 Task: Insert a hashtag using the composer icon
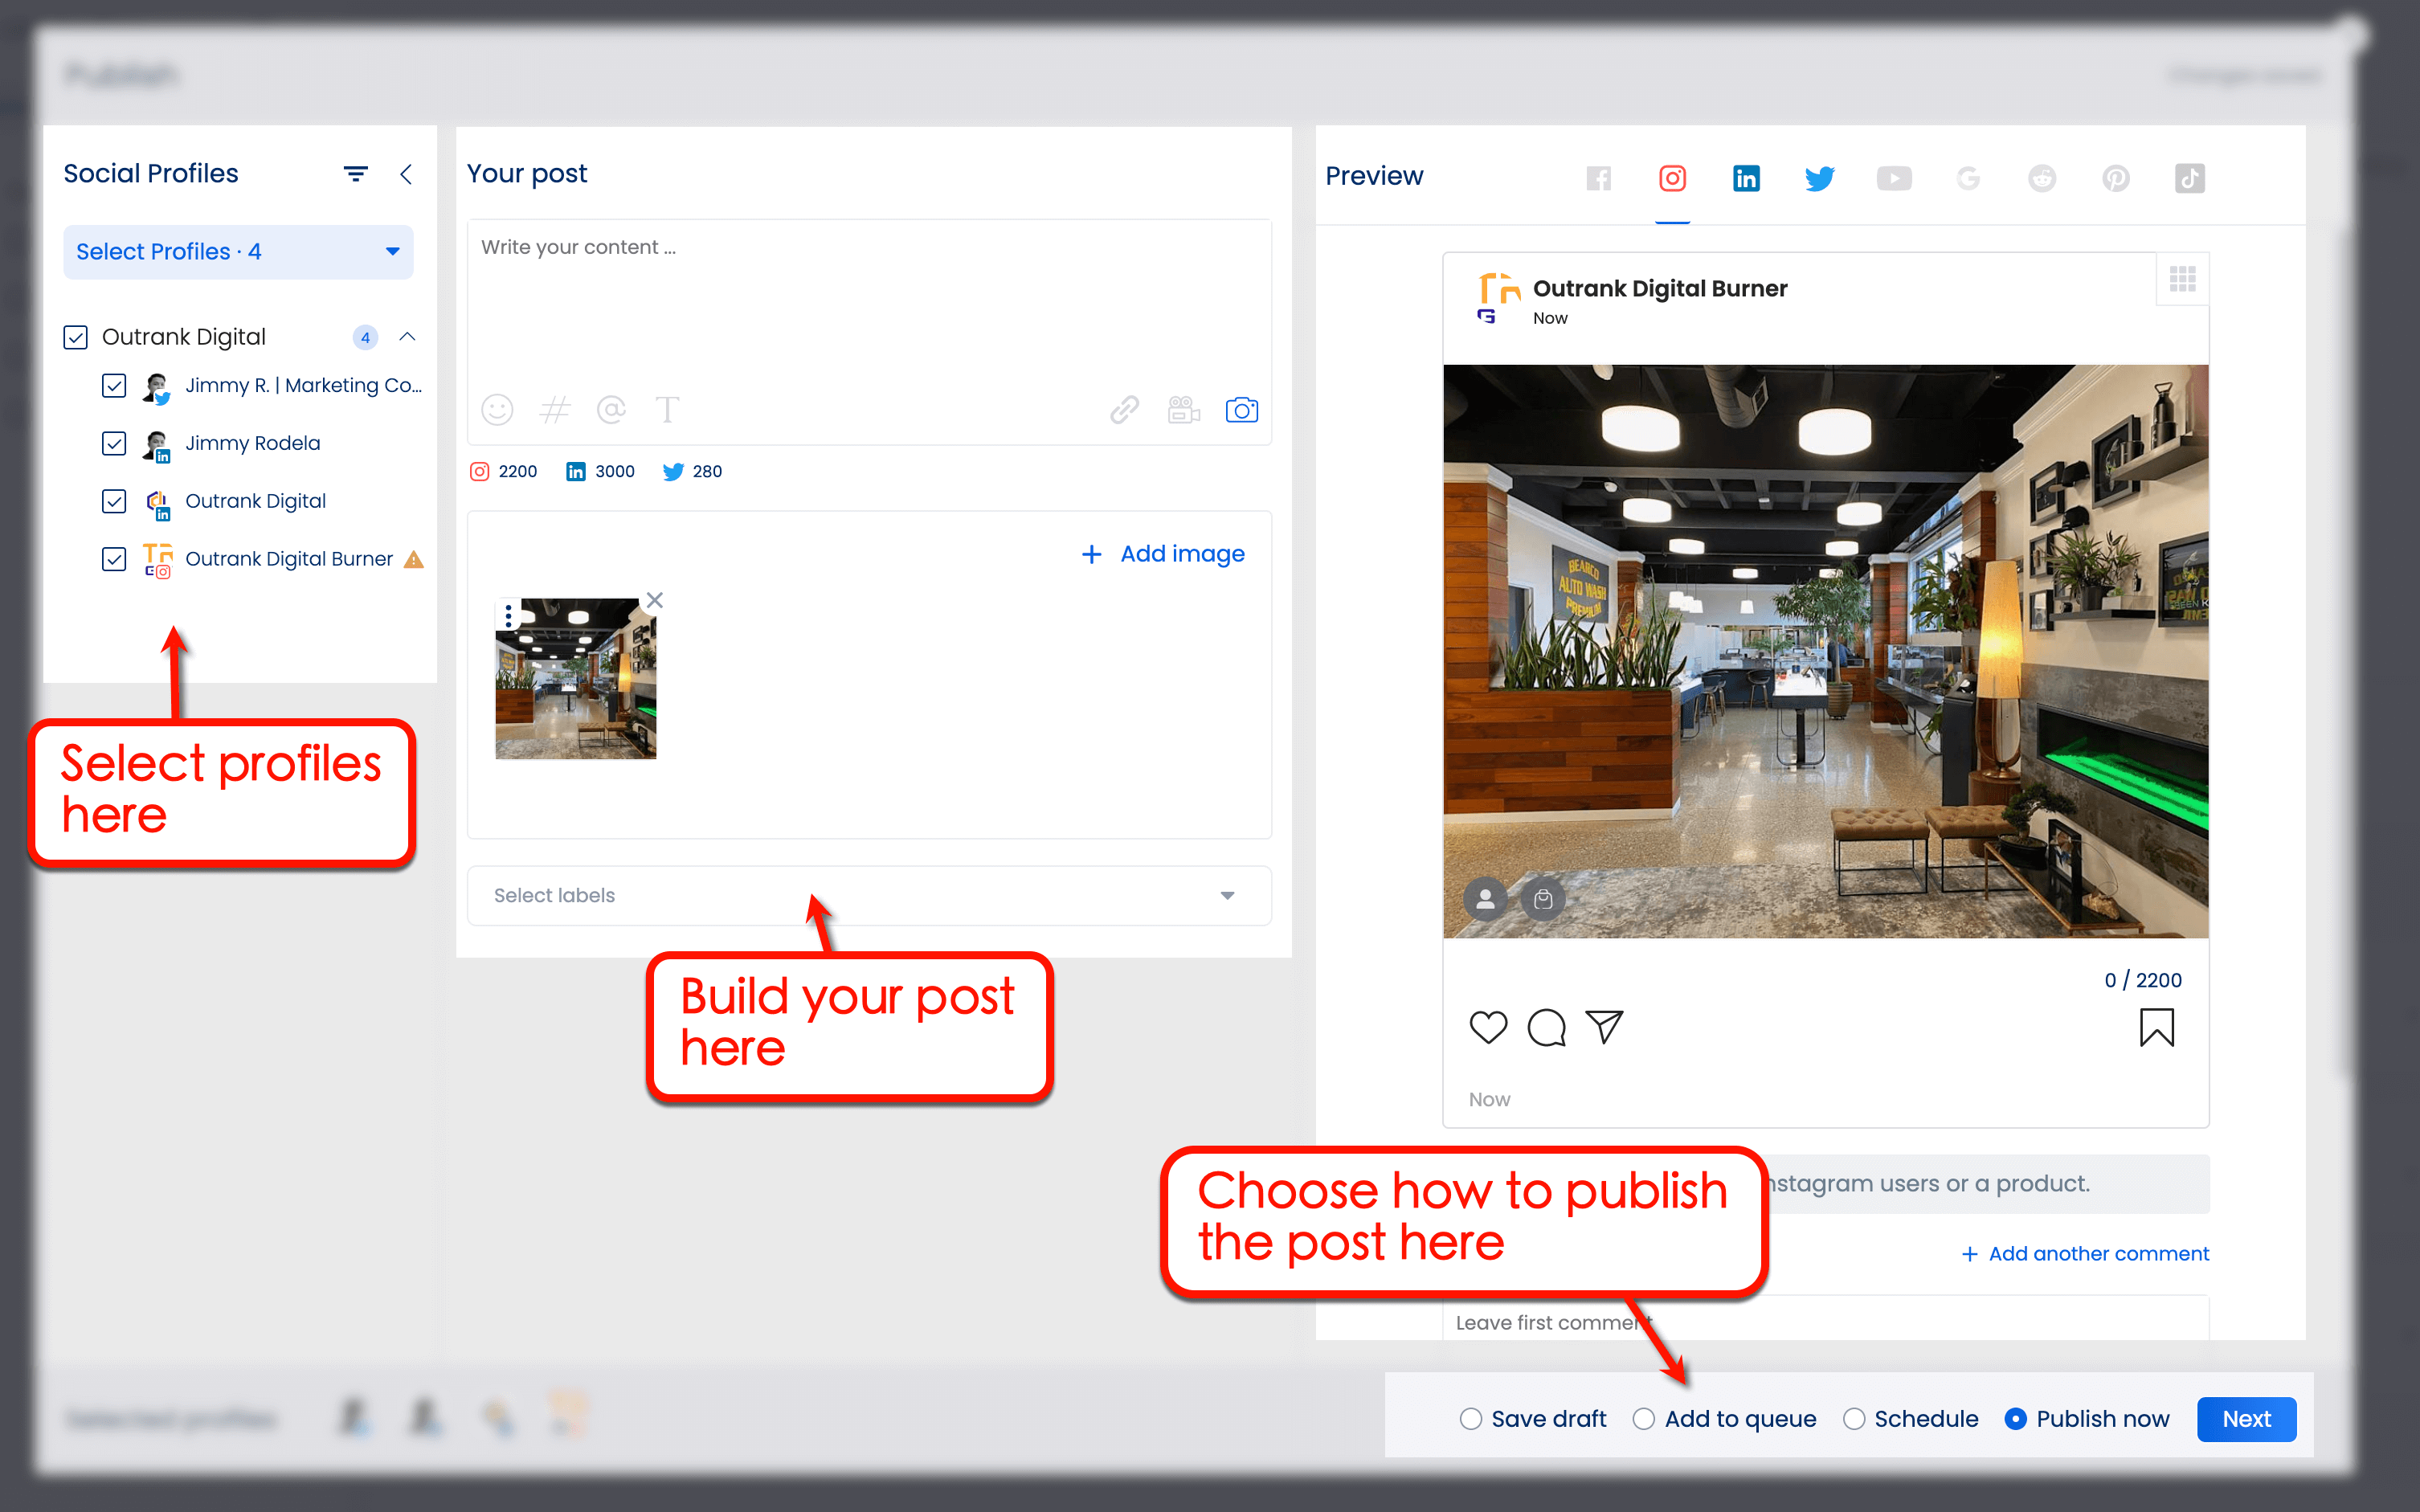click(x=555, y=409)
